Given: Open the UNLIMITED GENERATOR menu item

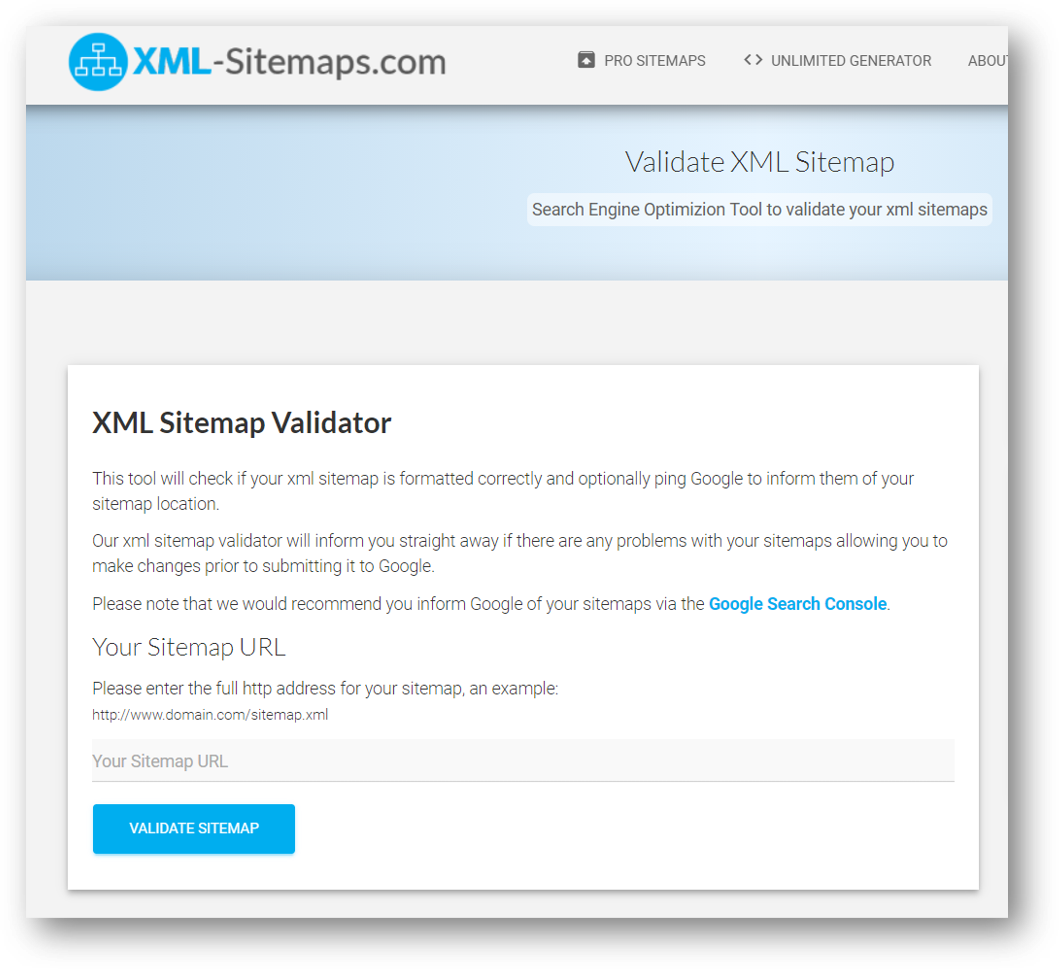Looking at the screenshot, I should (837, 61).
